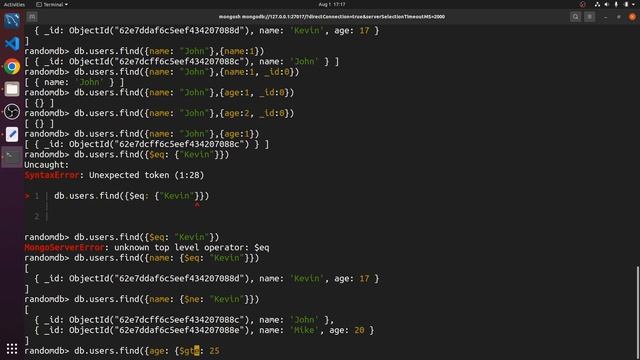
Task: Open the Files manager in the dock
Action: click(x=12, y=89)
